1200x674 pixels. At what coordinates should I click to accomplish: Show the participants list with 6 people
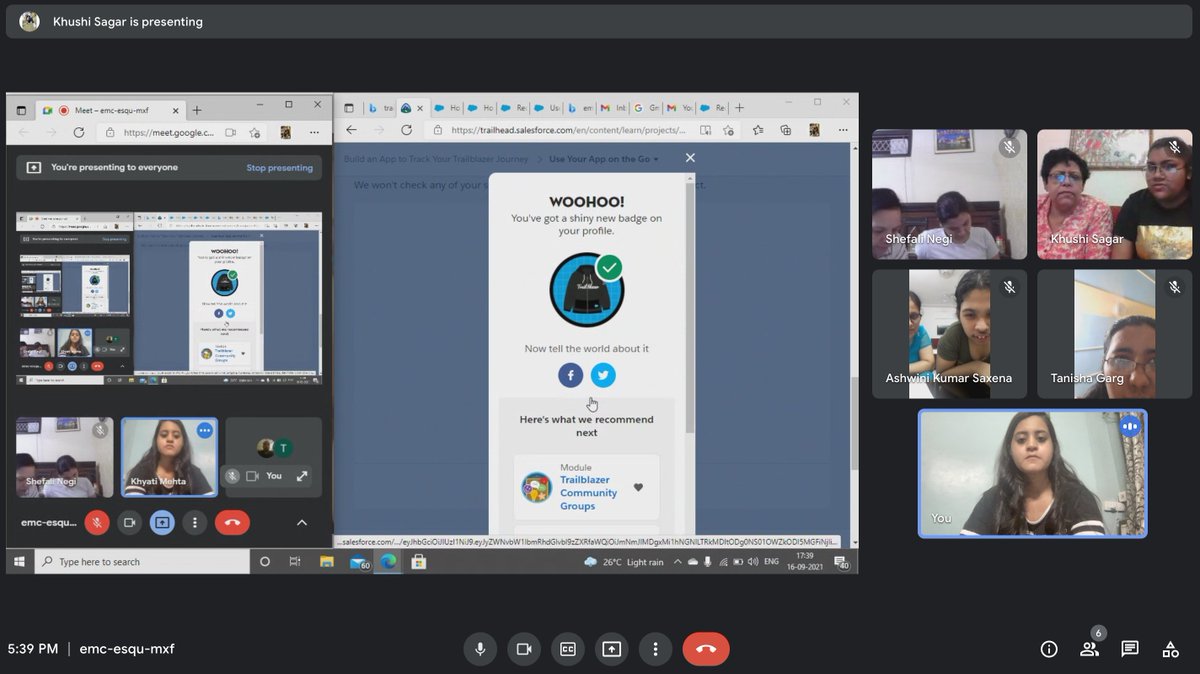tap(1090, 648)
